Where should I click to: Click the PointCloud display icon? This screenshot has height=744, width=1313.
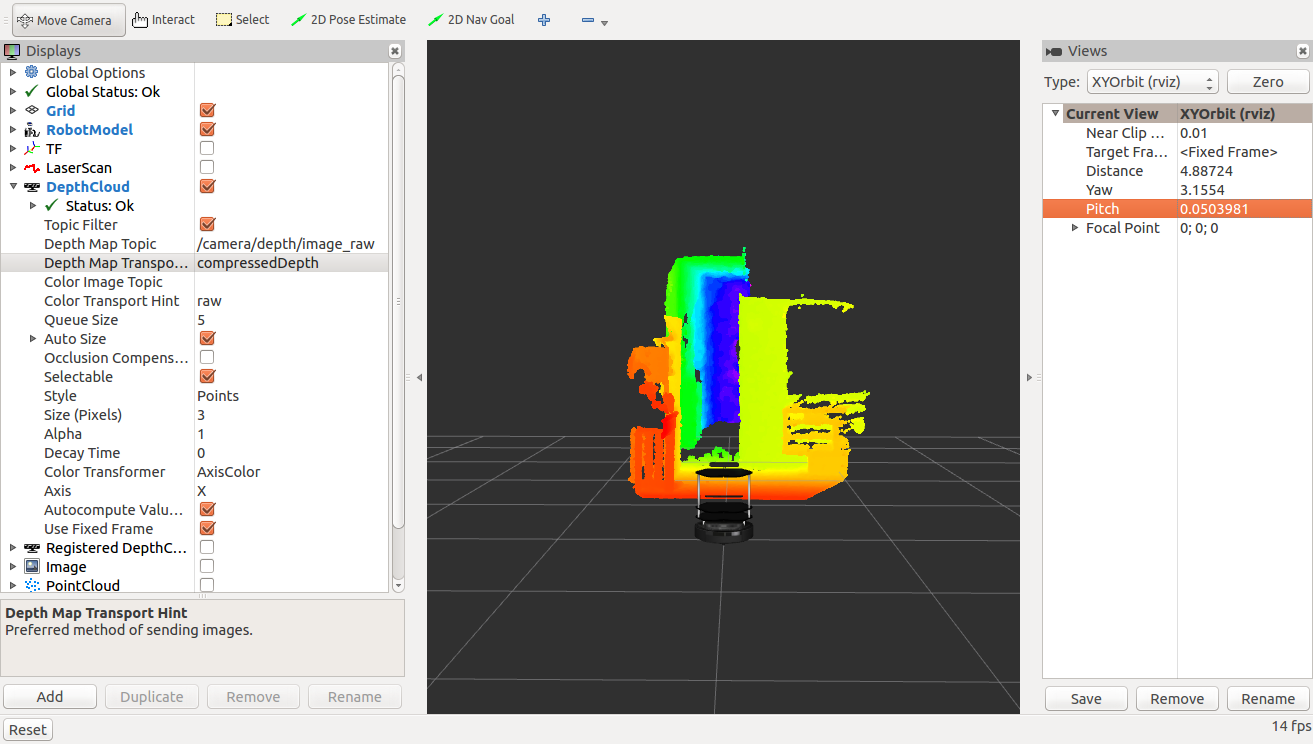[x=32, y=585]
